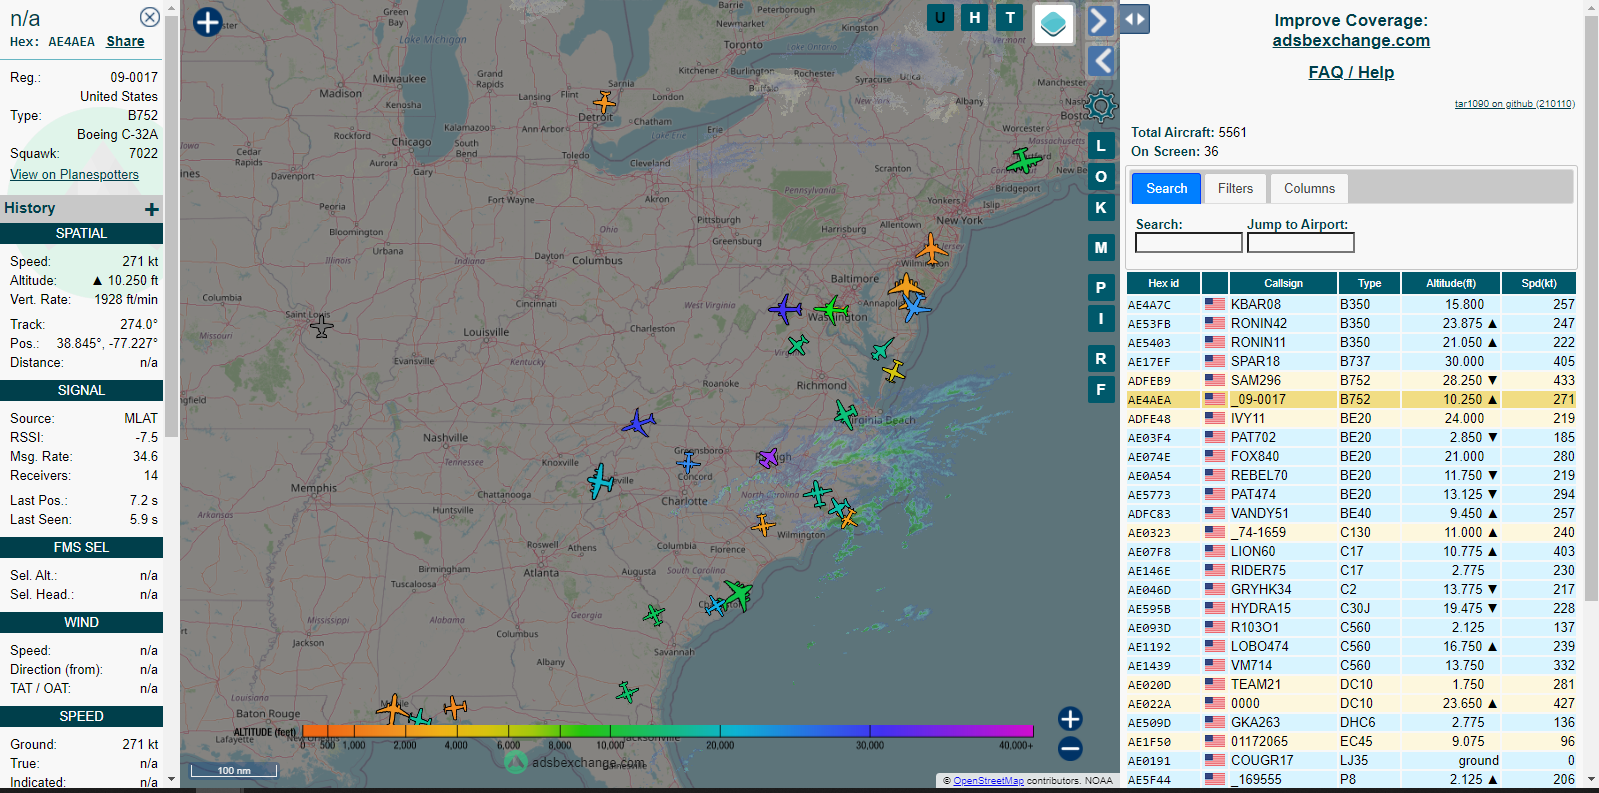This screenshot has width=1599, height=793.
Task: Select the LOBO474 aircraft row
Action: [1351, 646]
